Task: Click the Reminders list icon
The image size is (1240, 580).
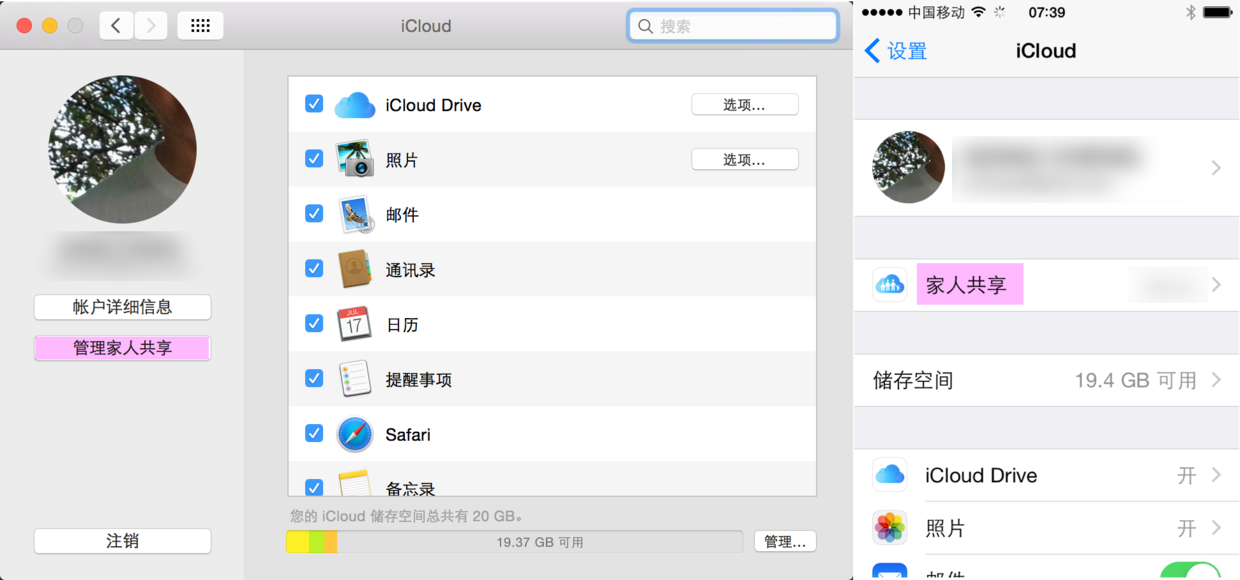Action: pyautogui.click(x=354, y=379)
